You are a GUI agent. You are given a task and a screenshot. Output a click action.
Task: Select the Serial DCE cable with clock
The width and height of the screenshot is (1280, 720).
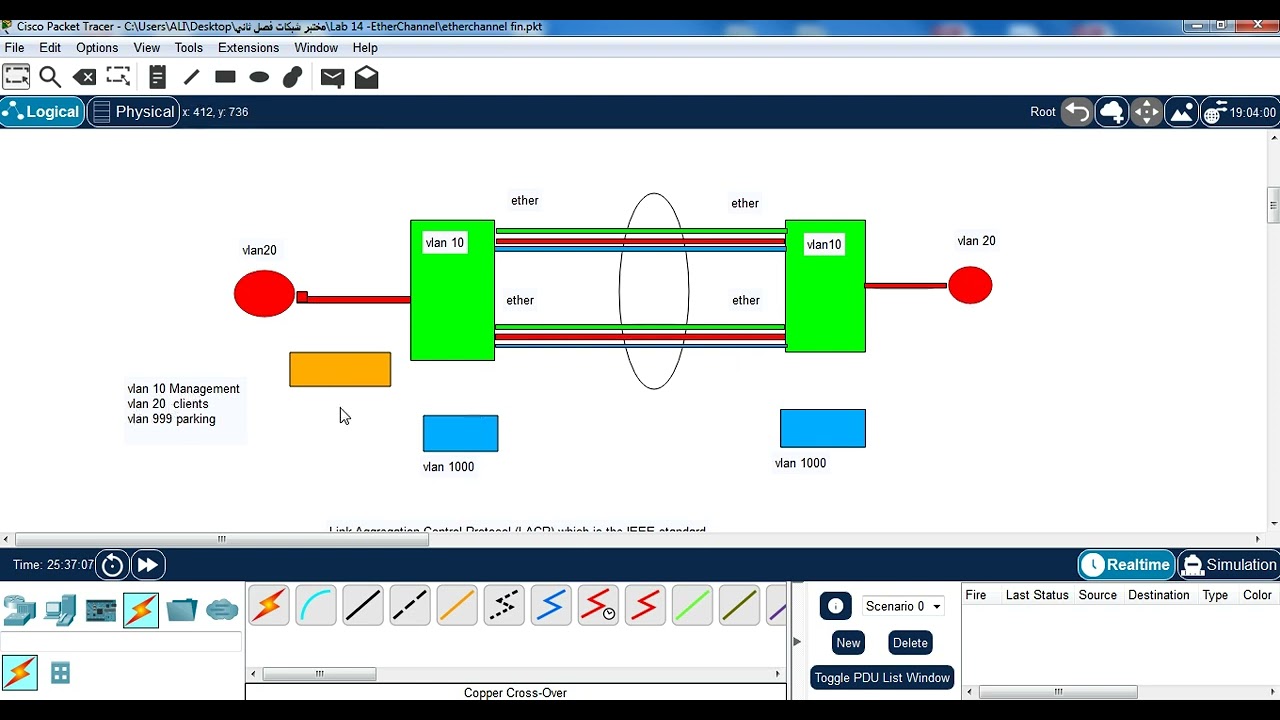(598, 606)
